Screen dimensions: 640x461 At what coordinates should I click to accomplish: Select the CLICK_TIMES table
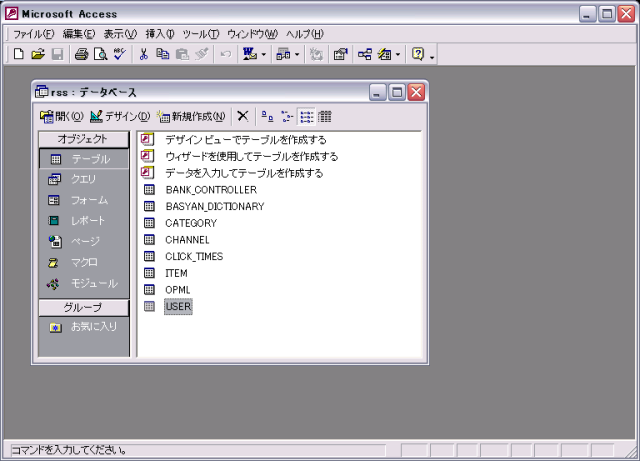pos(184,256)
